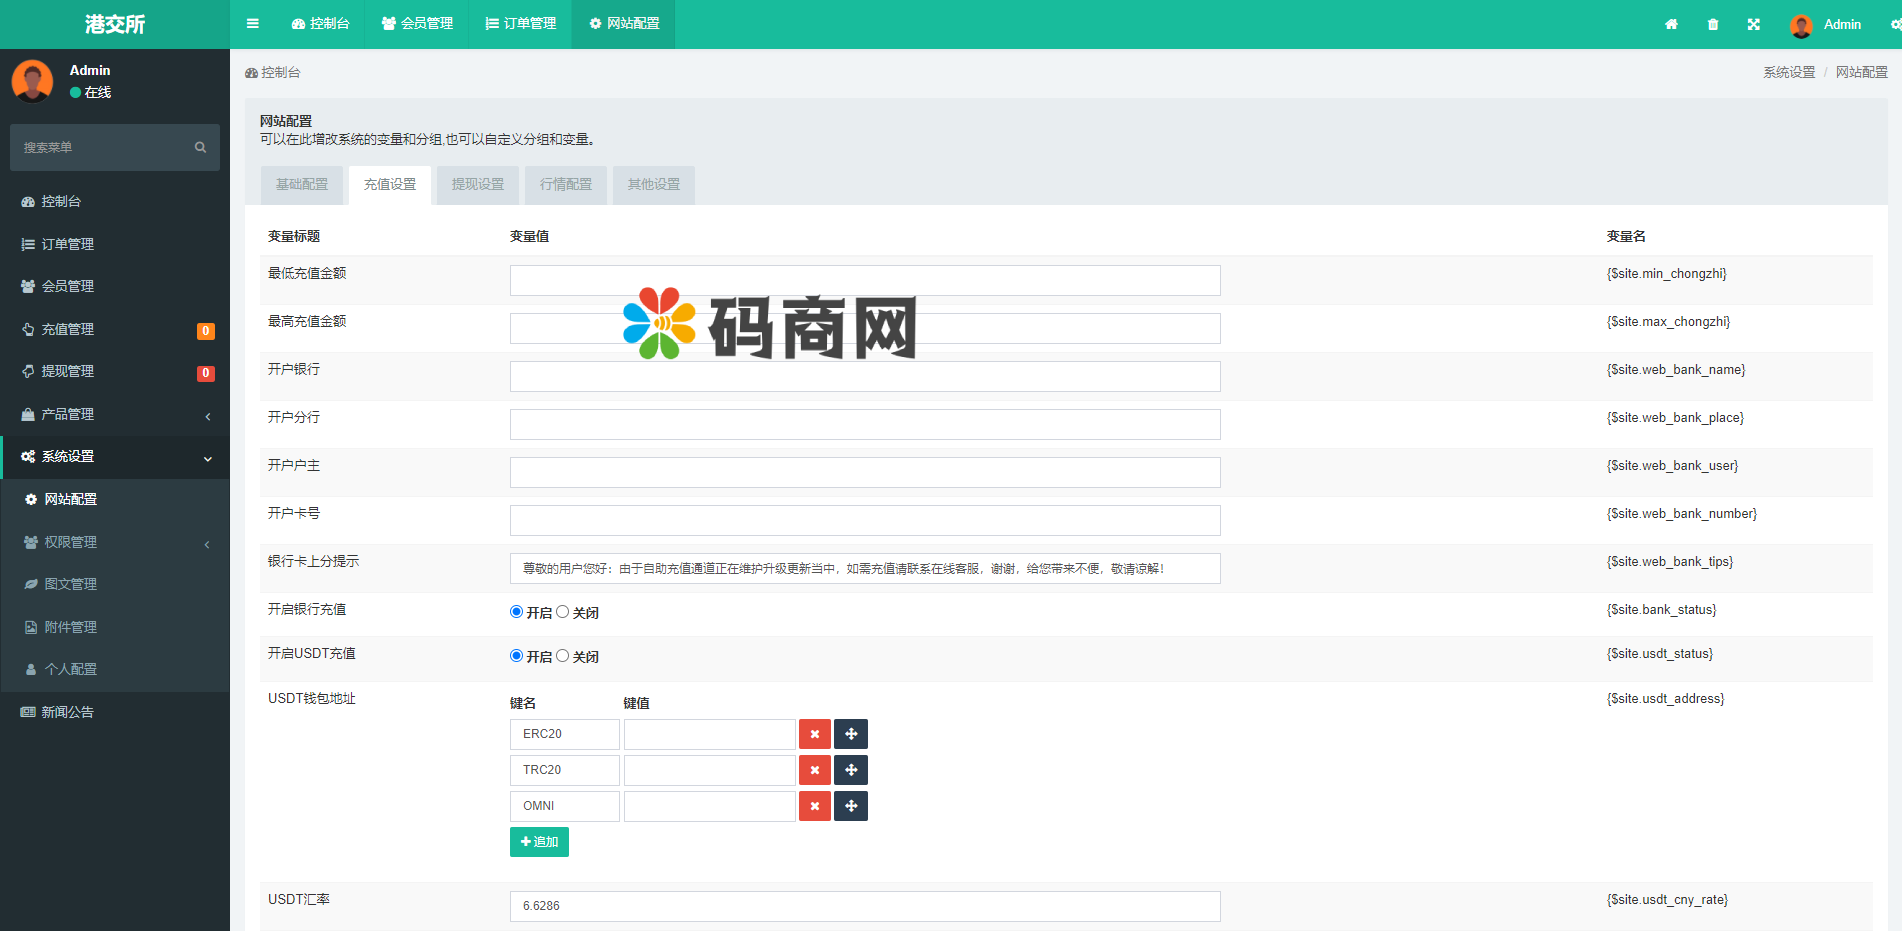Switch to the 其他设置 tab
Viewport: 1902px width, 931px height.
[x=654, y=185]
